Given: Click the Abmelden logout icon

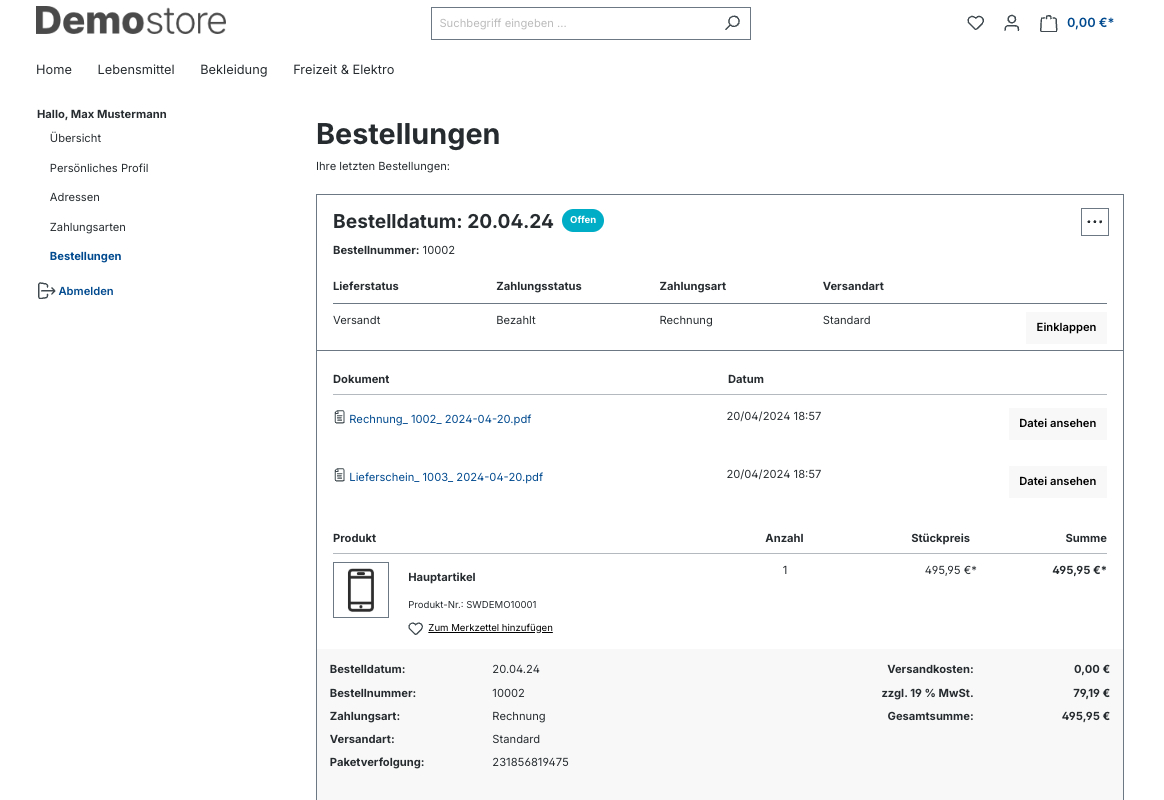Looking at the screenshot, I should tap(45, 291).
